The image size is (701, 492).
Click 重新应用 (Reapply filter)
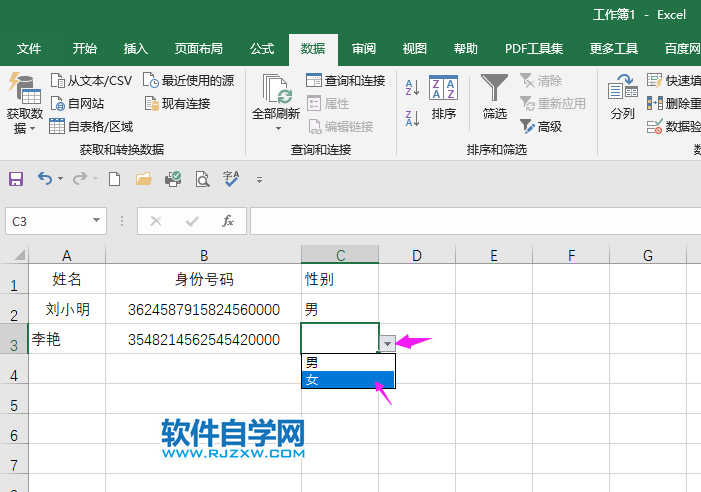[553, 104]
